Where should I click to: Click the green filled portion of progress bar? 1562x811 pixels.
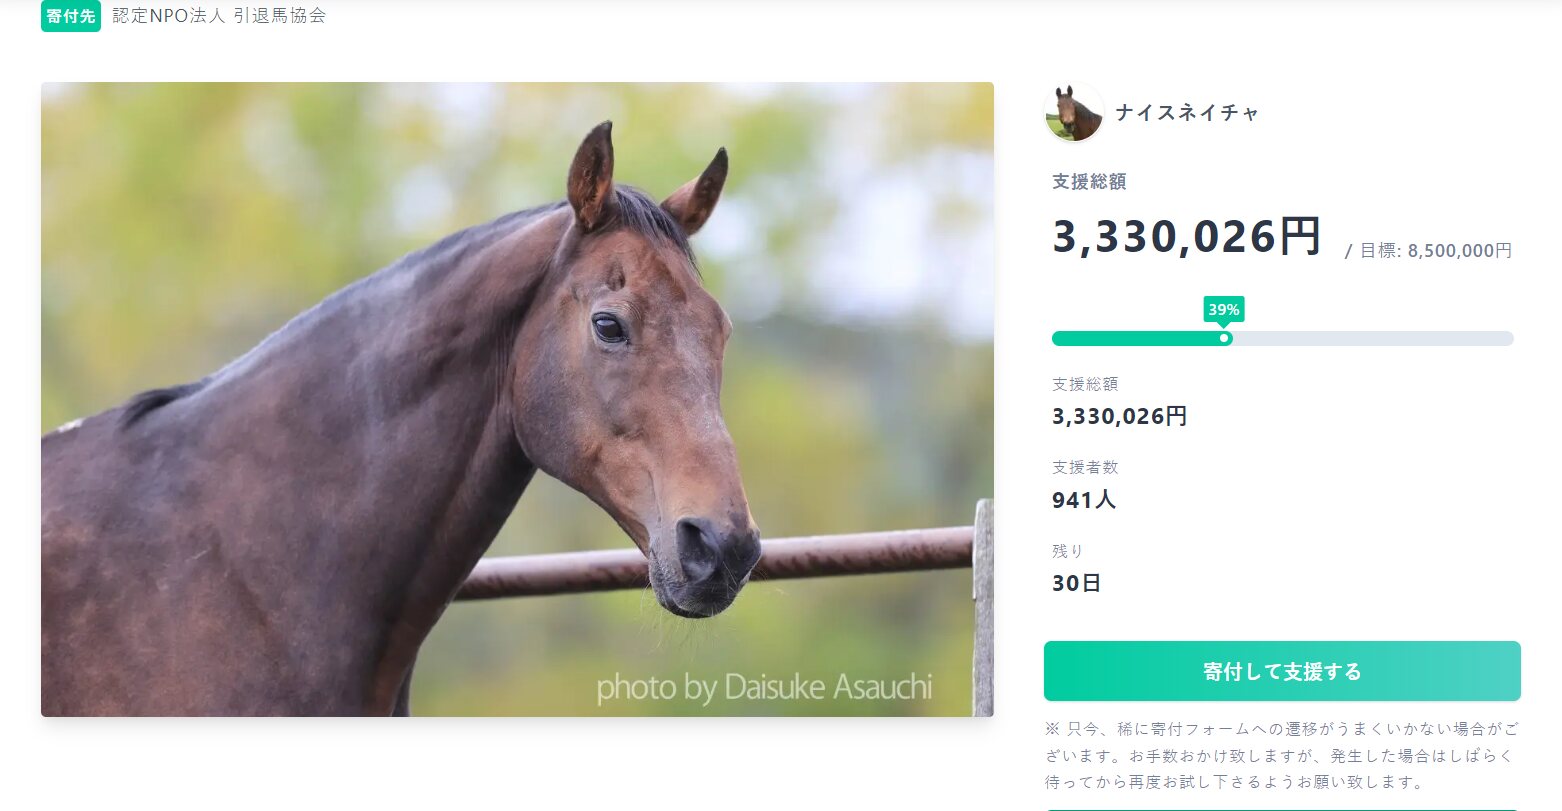tap(1135, 338)
